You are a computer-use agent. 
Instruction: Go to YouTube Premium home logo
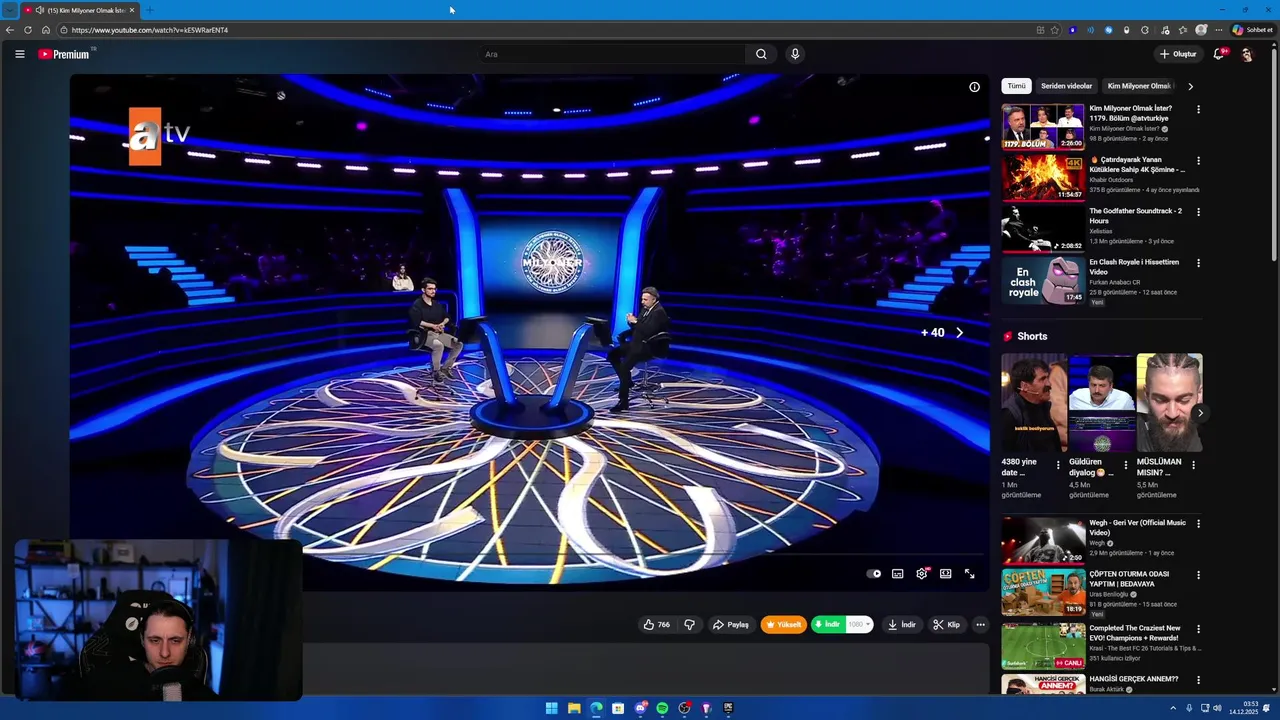tap(65, 54)
